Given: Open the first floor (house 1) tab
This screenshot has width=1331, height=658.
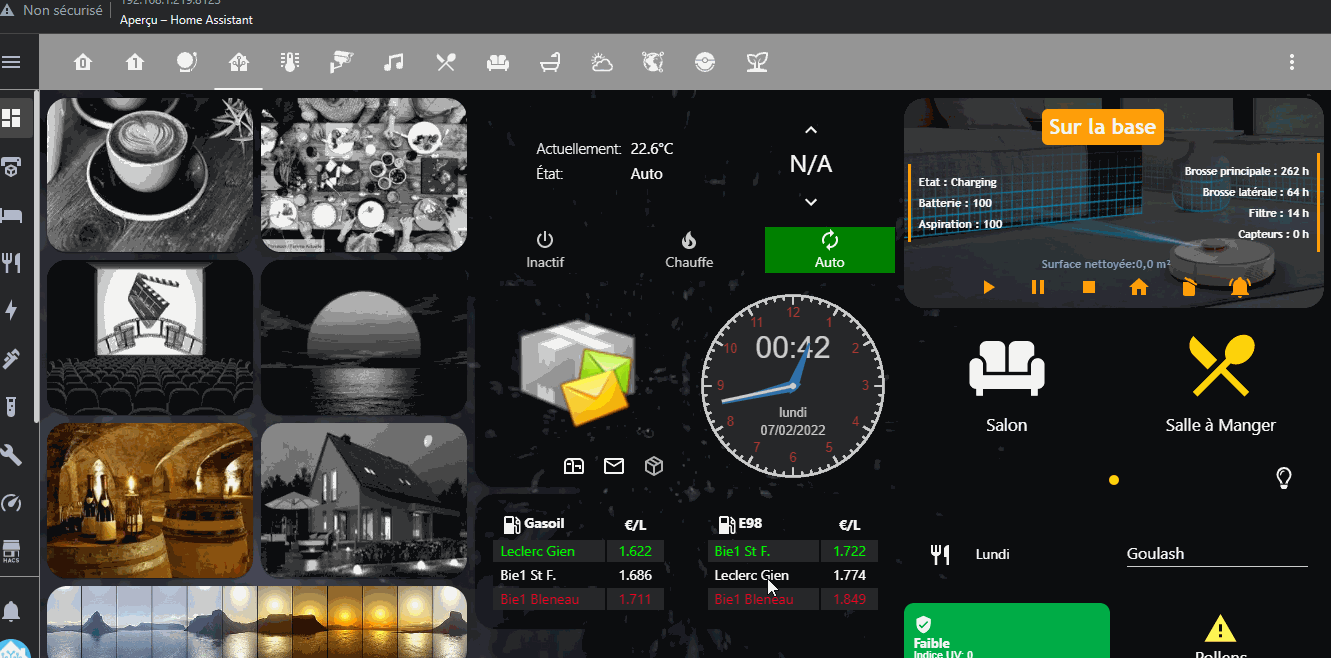Looking at the screenshot, I should tap(134, 63).
